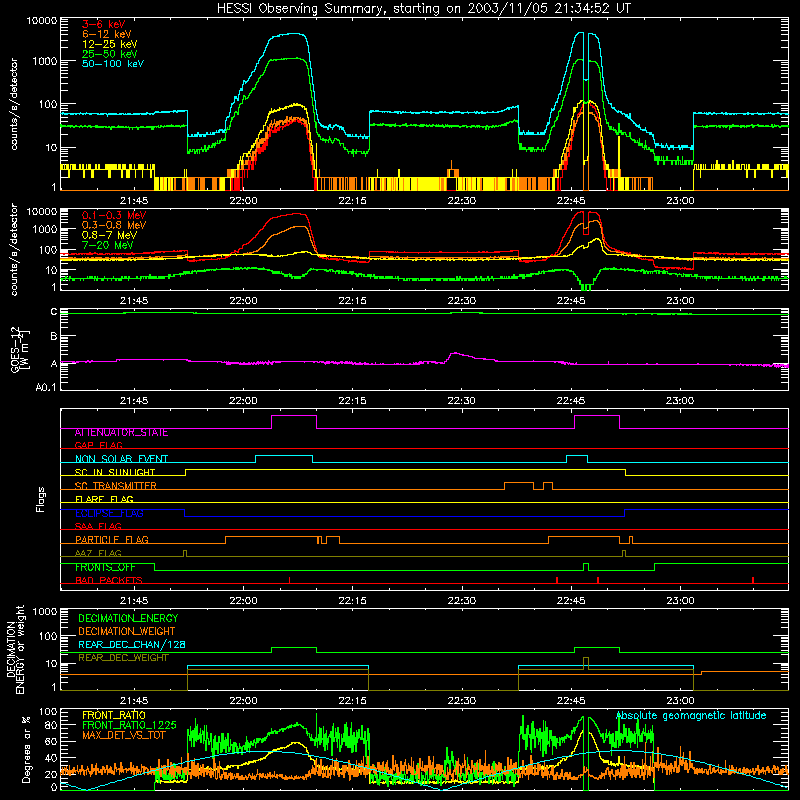Click the 0.8-7 MeV legend entry

(x=109, y=235)
